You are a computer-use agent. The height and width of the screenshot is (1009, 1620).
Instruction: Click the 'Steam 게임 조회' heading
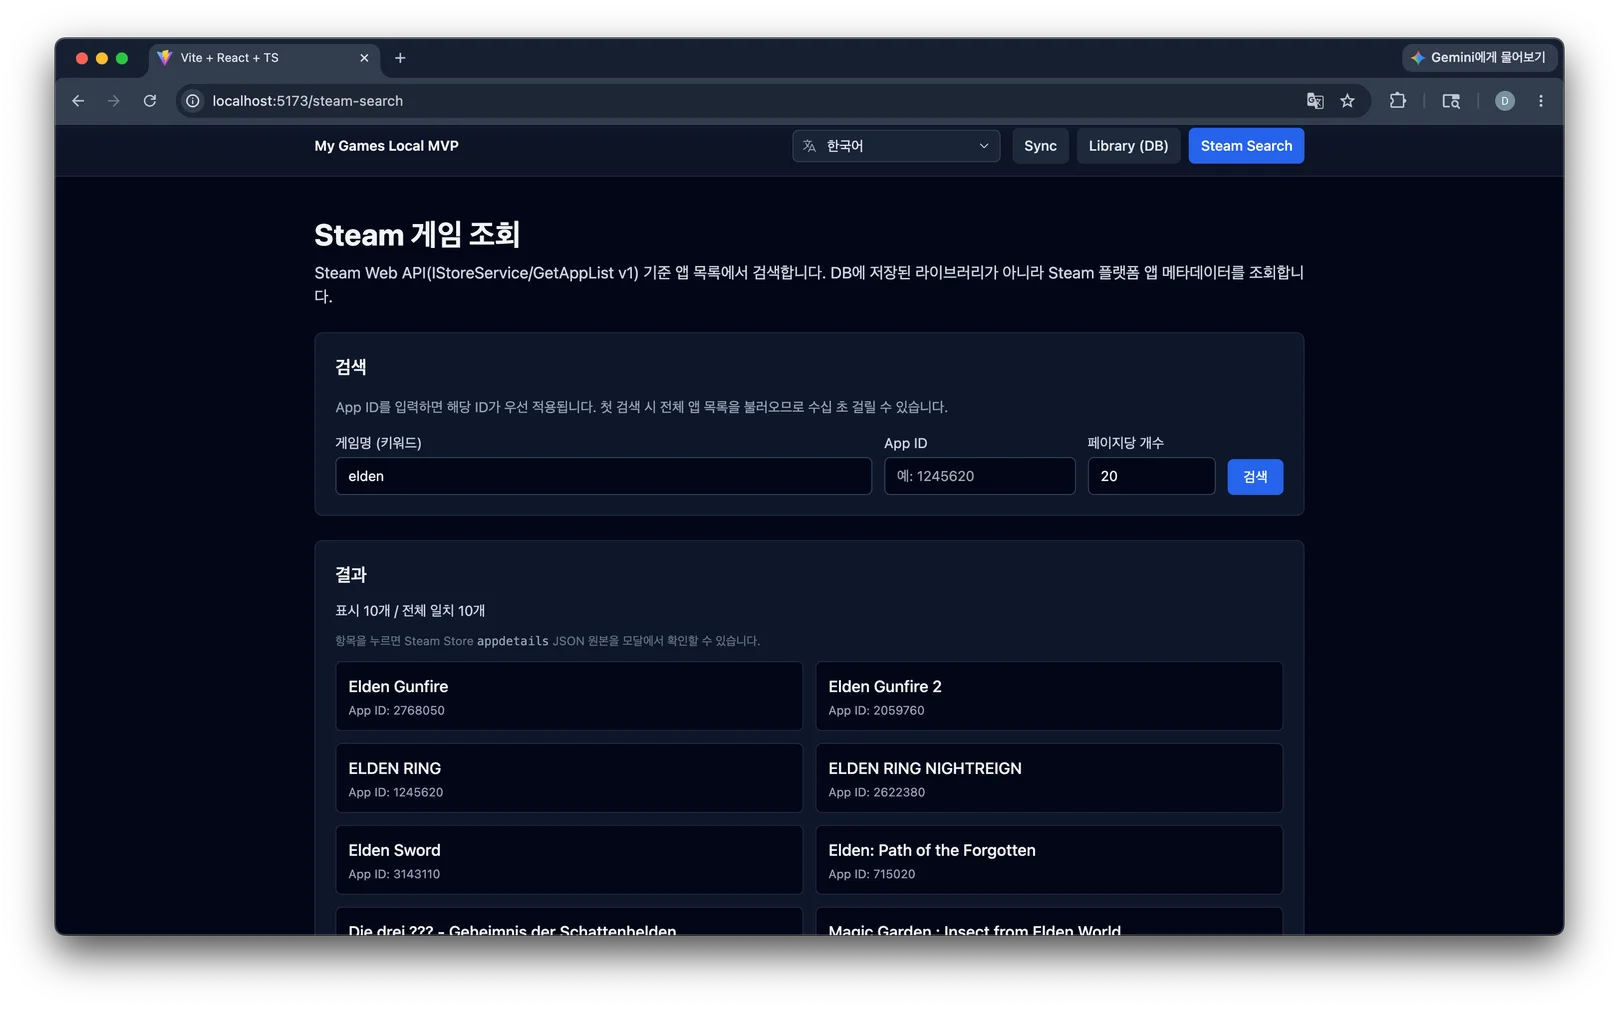point(417,234)
